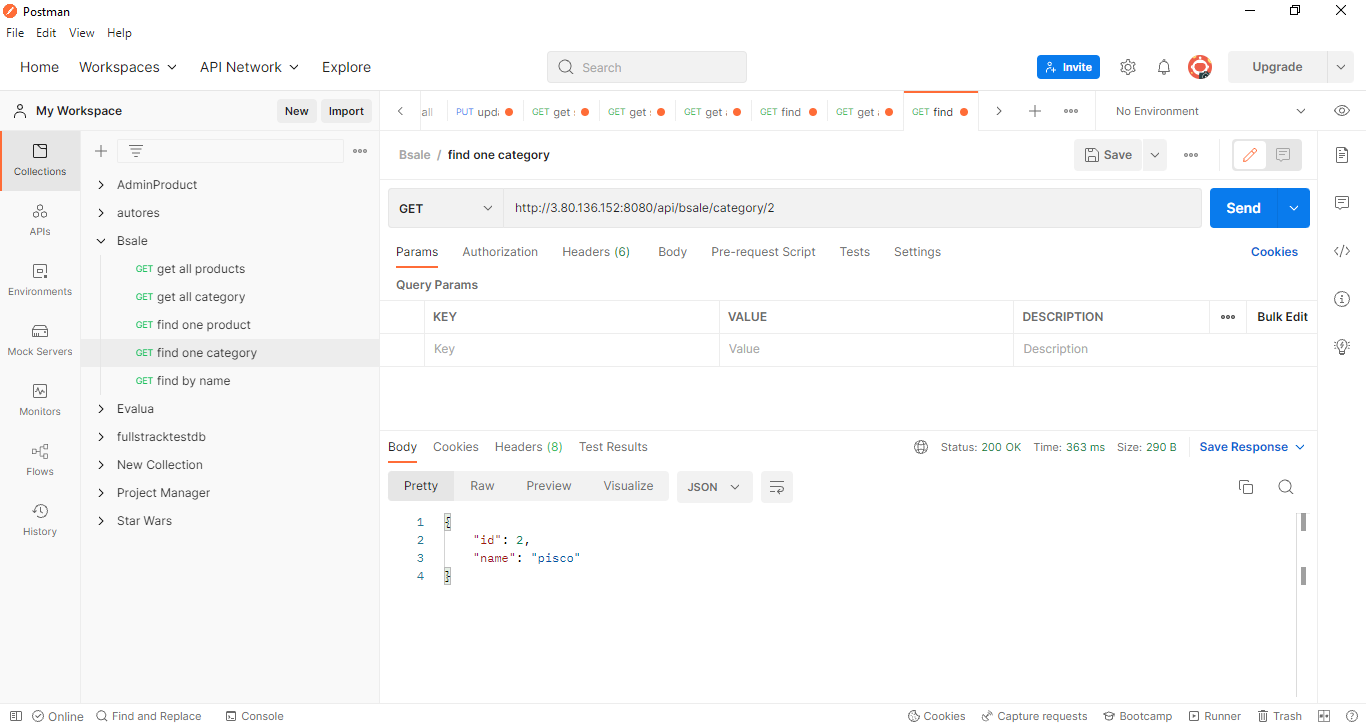Select the Mock Servers icon
The height and width of the screenshot is (727, 1366).
click(39, 340)
